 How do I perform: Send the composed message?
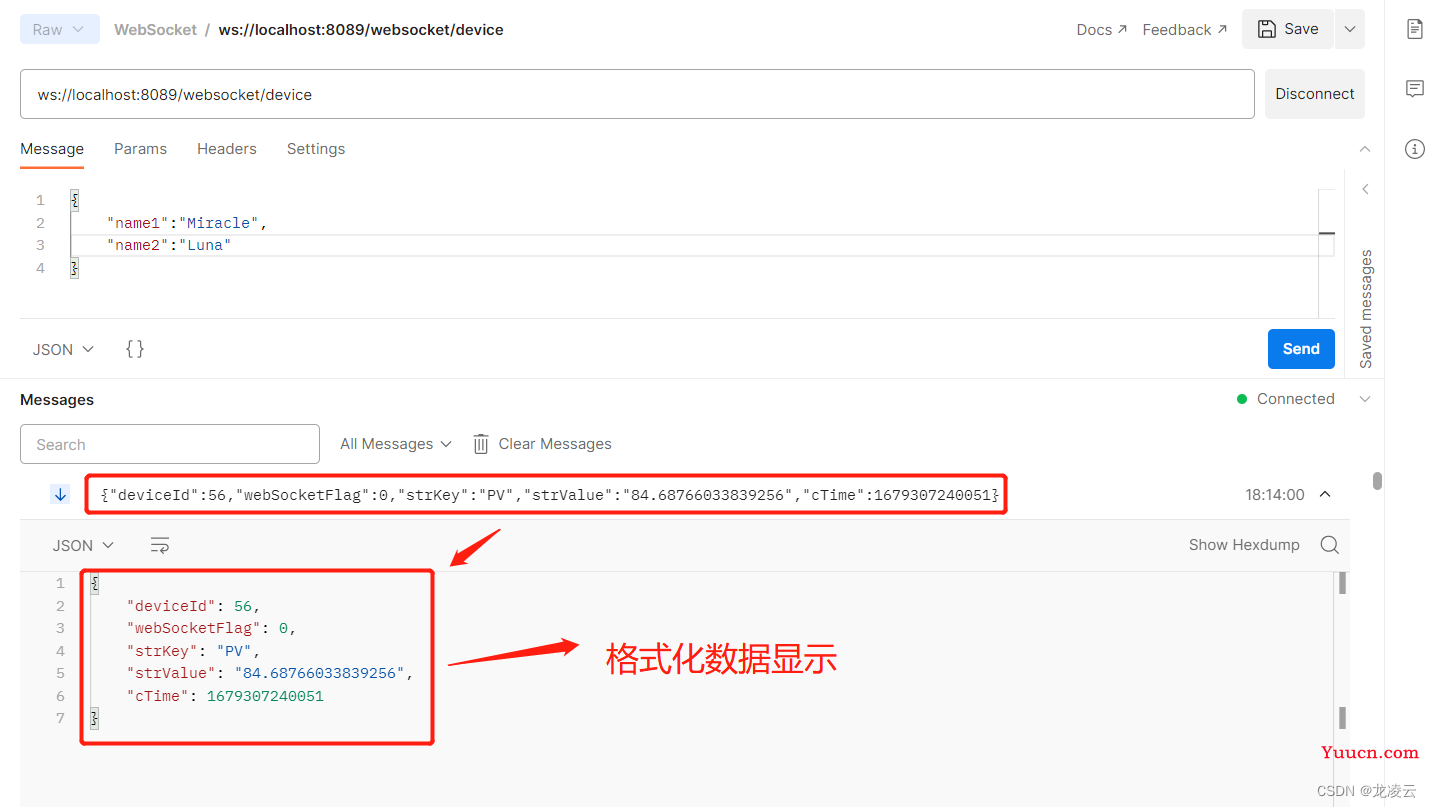pos(1301,349)
